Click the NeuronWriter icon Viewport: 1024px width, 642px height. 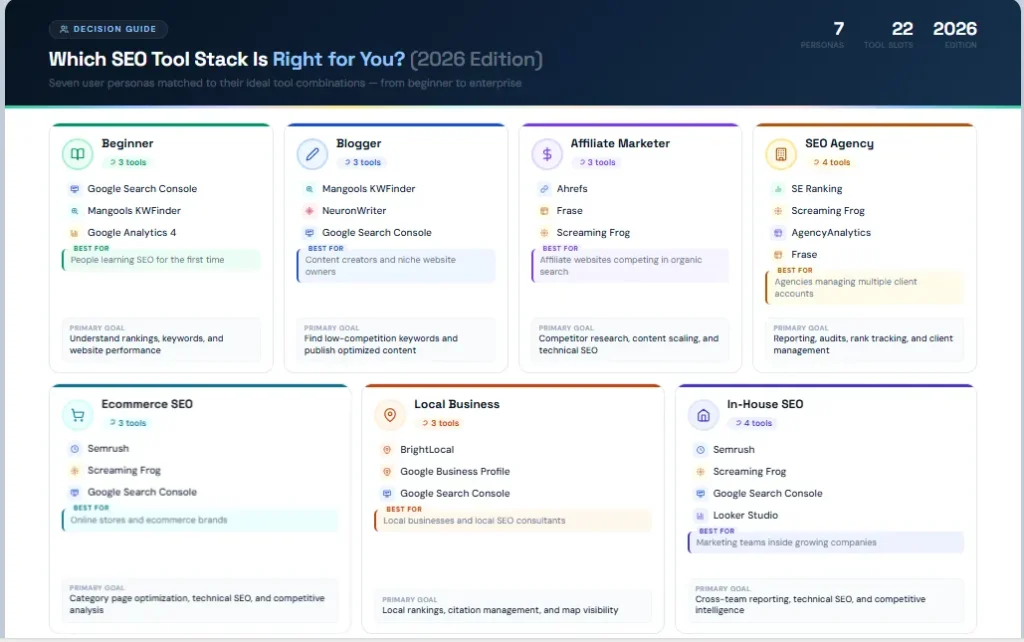(309, 211)
